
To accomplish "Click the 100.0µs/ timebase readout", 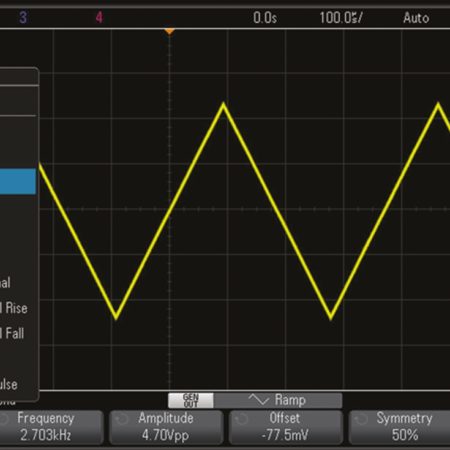I will 341,18.
